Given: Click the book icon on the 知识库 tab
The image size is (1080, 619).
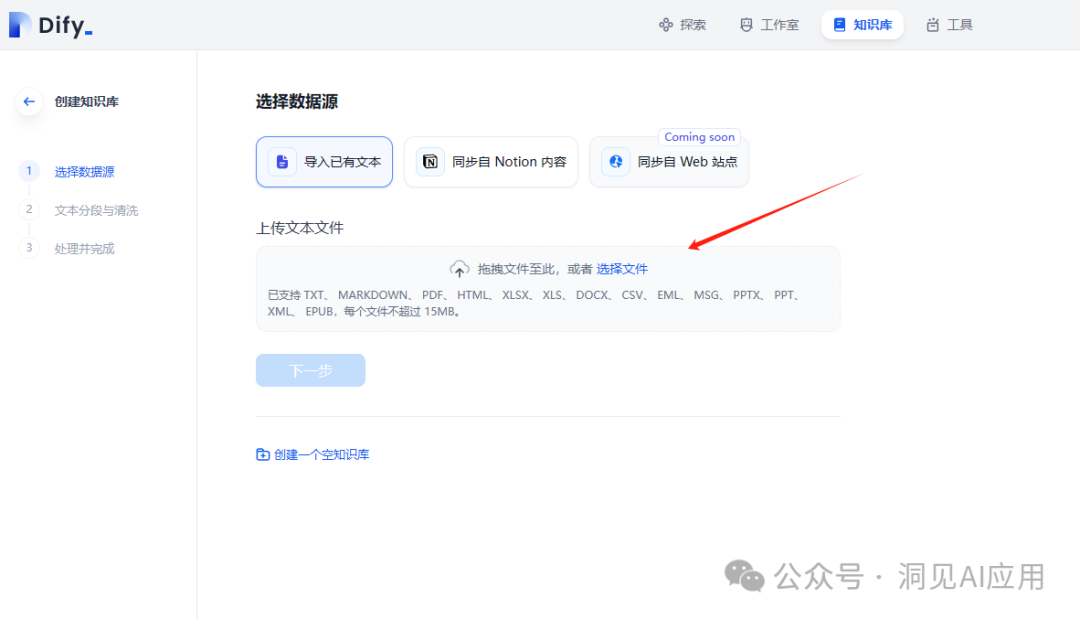Looking at the screenshot, I should click(x=840, y=24).
